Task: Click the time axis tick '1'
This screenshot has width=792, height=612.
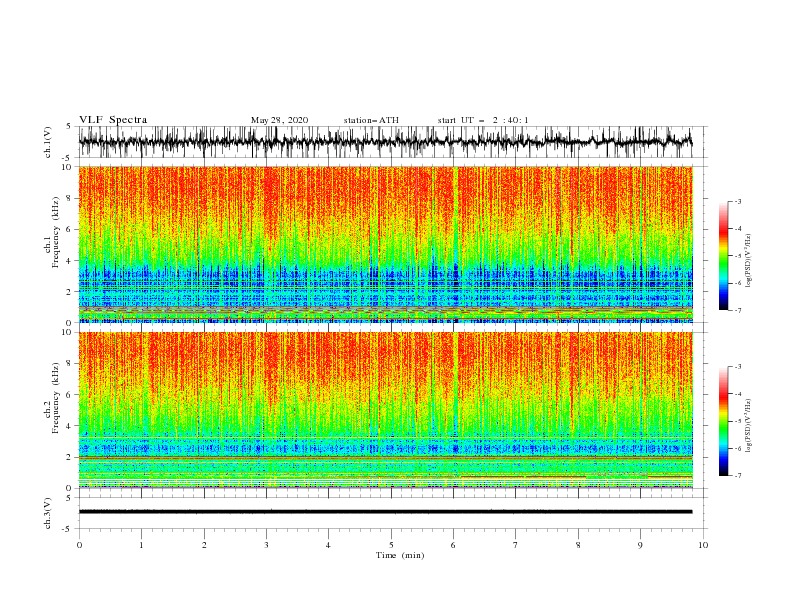Action: tap(141, 545)
